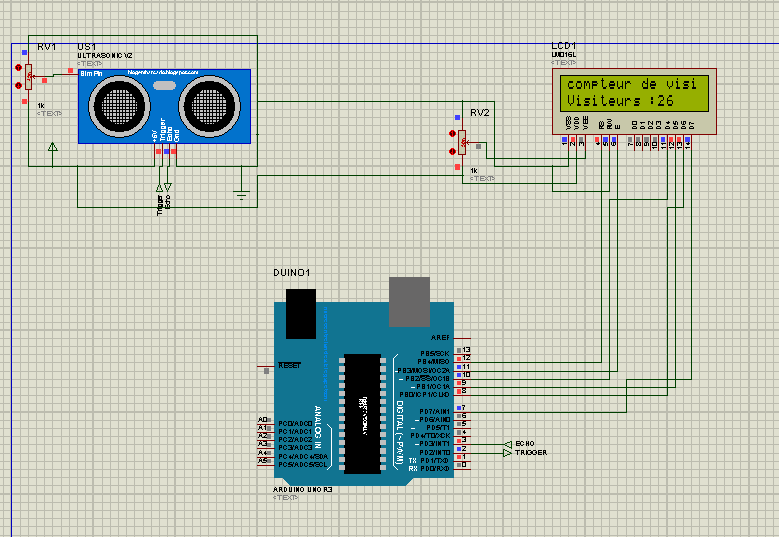Click the Arduino RESET pin
The image size is (779, 537).
point(288,366)
